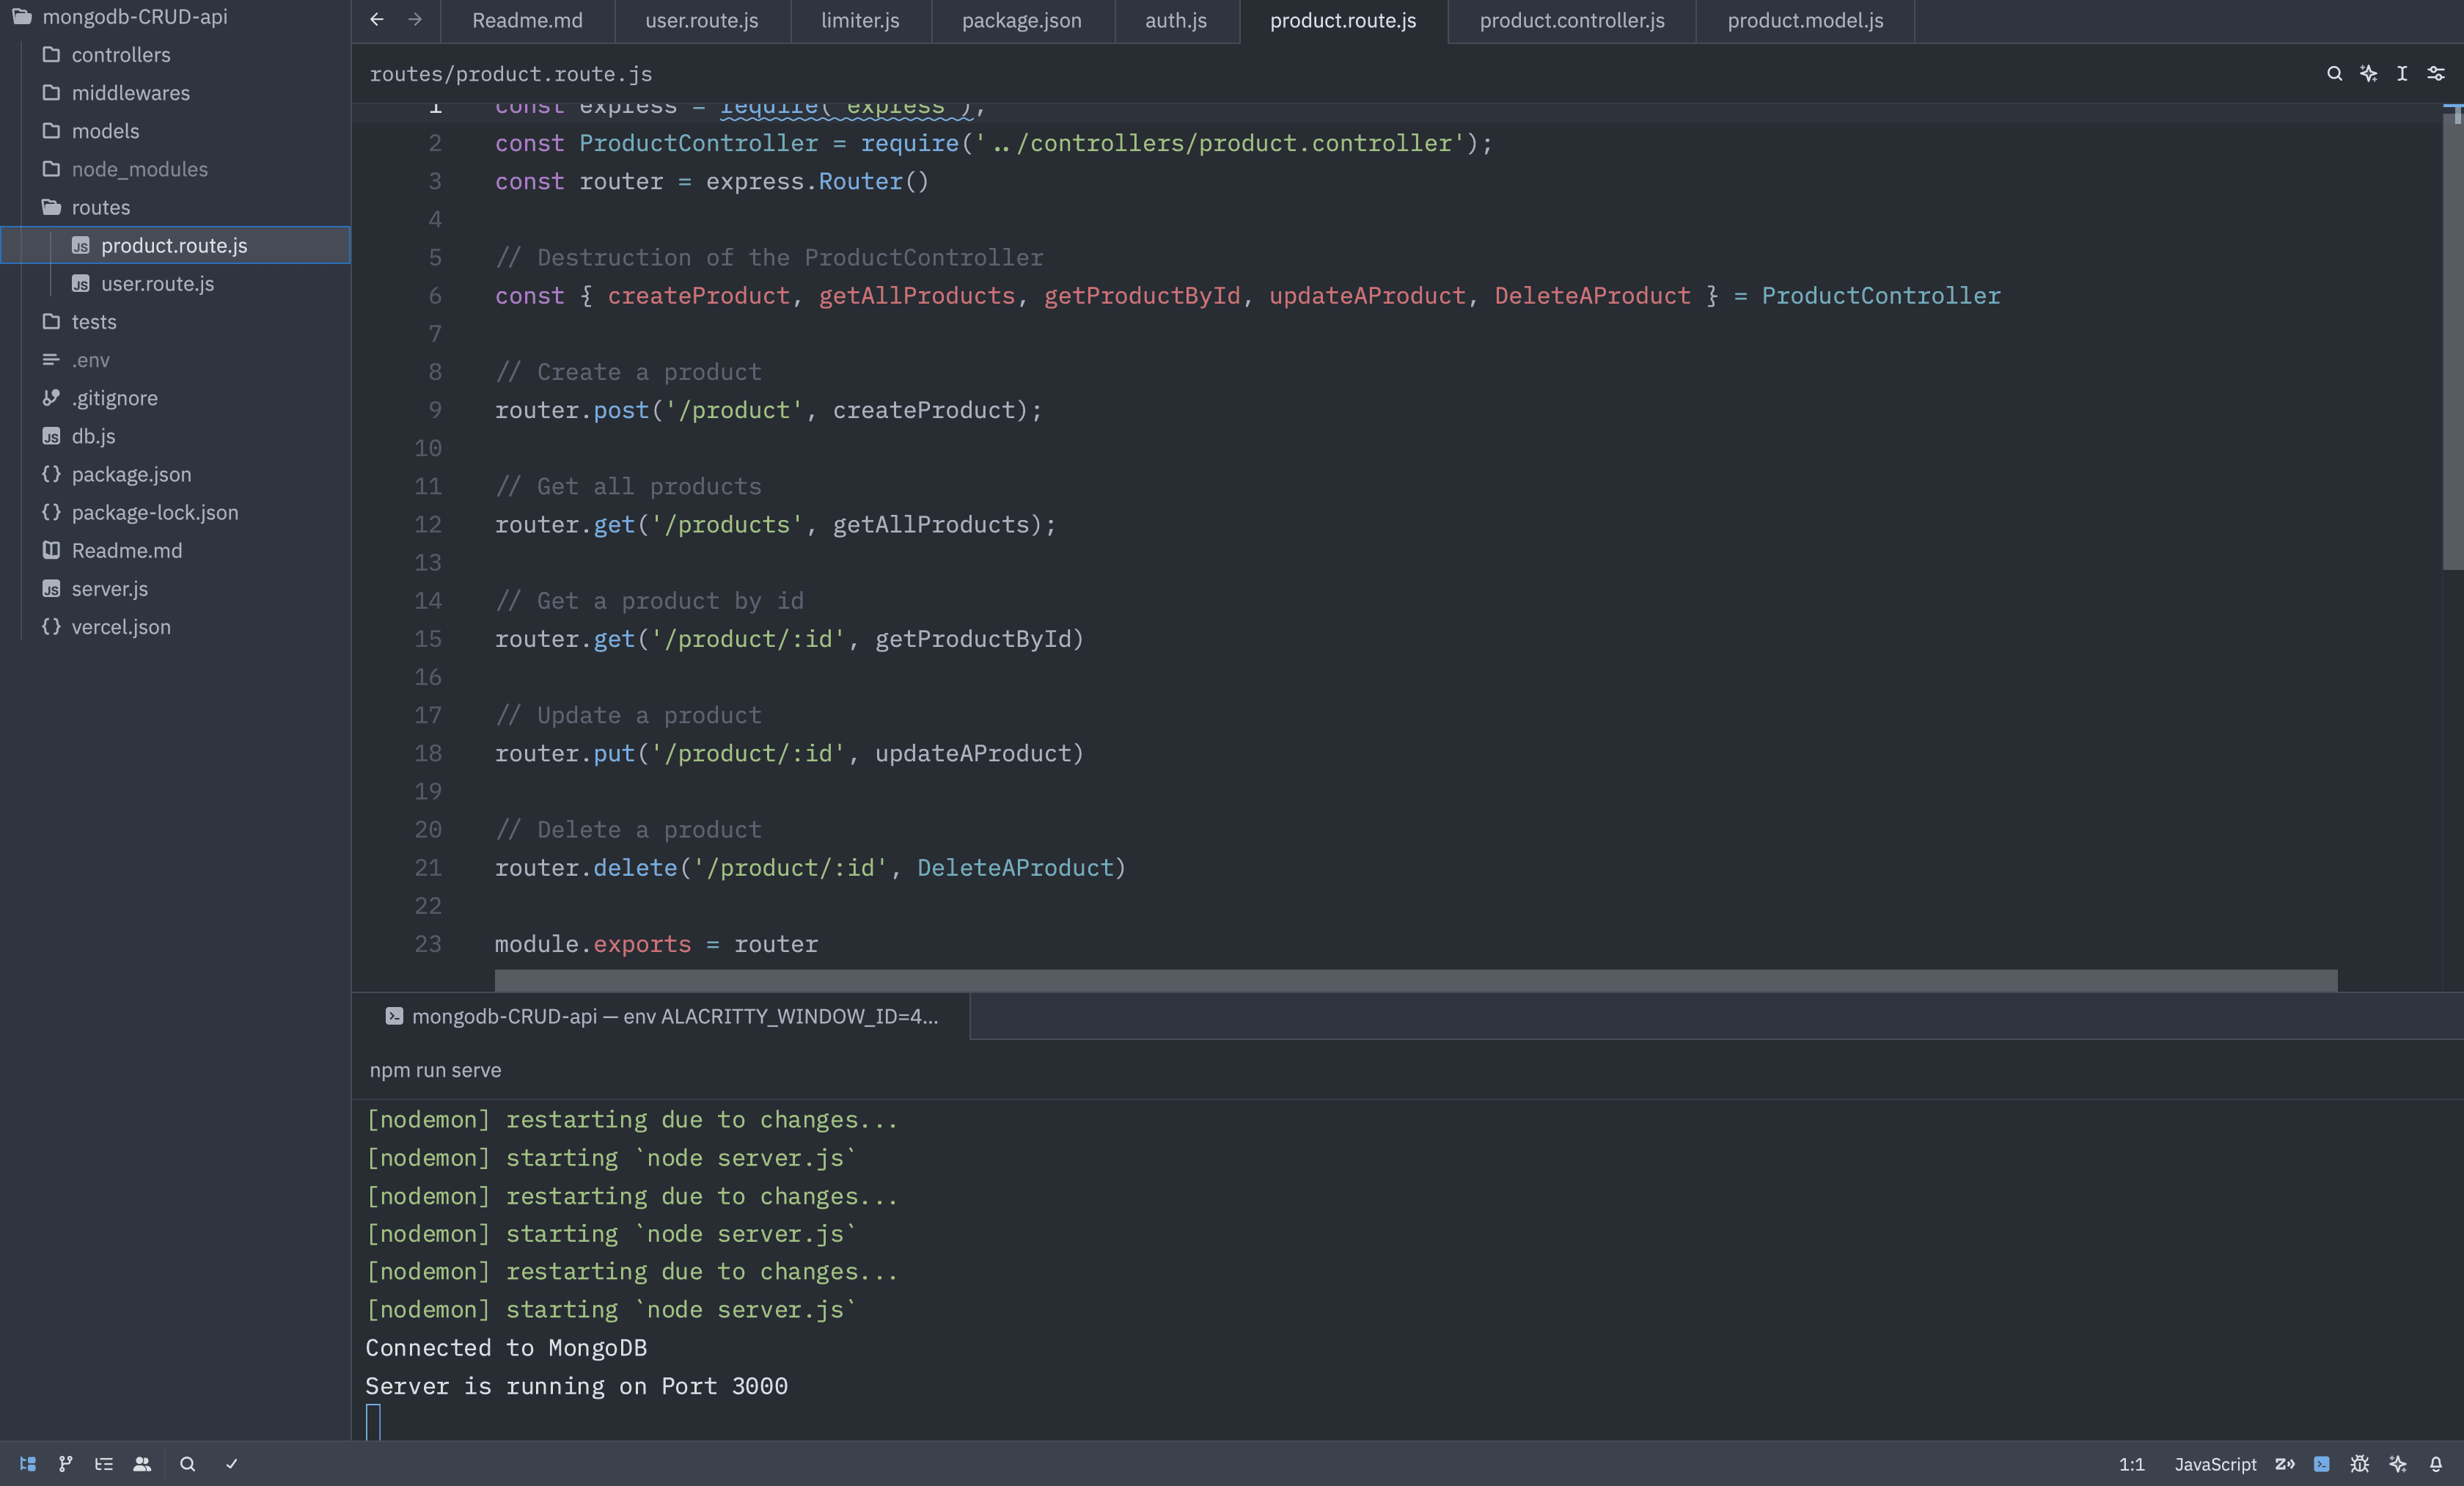
Task: Open package.json from the file tree
Action: [175, 473]
